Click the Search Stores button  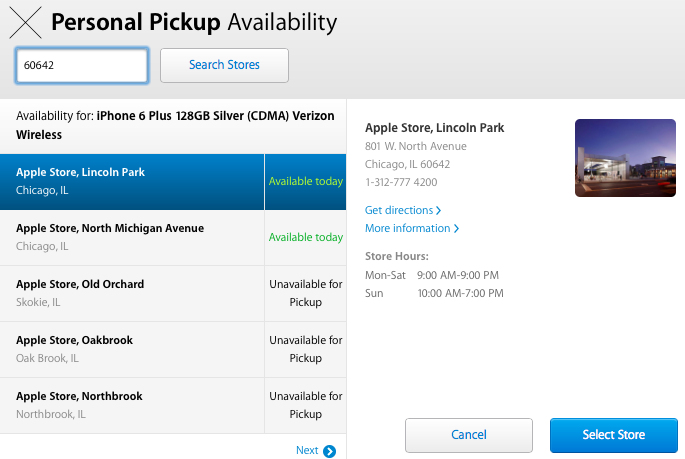(x=224, y=65)
